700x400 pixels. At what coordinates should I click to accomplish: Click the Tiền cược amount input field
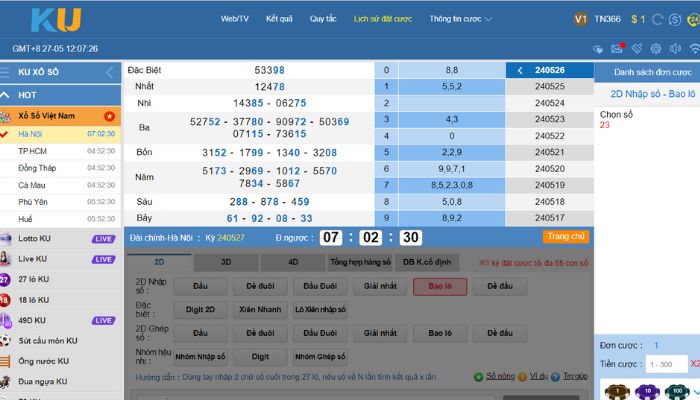tap(666, 364)
